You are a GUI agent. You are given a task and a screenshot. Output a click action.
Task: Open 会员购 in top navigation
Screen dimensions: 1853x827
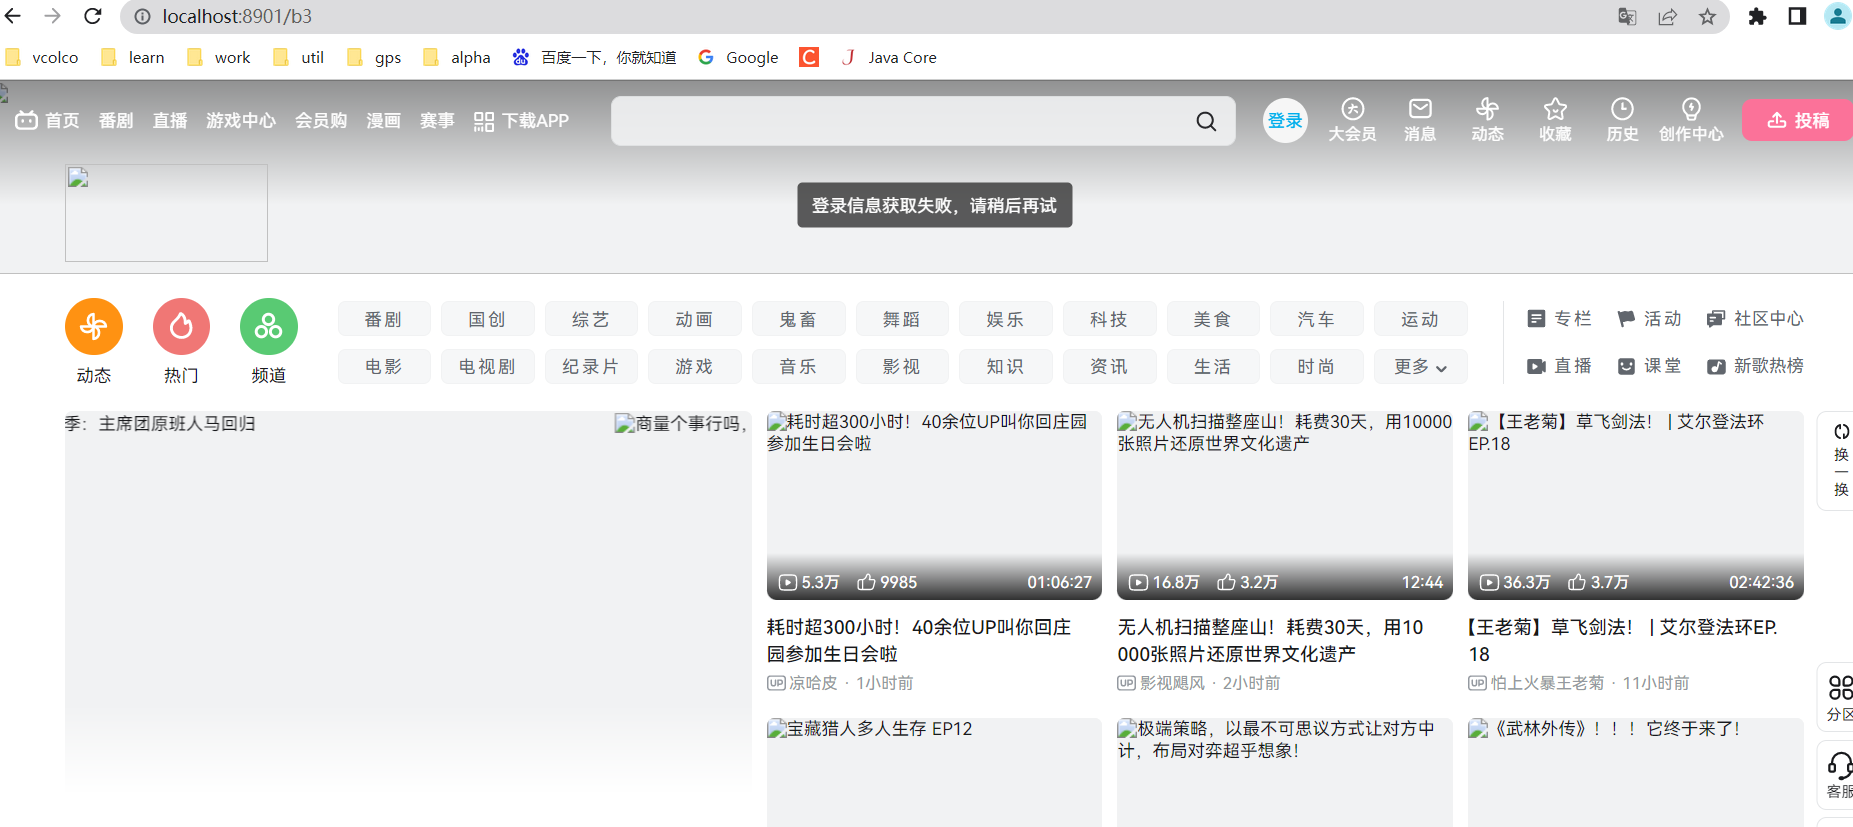[x=321, y=120]
